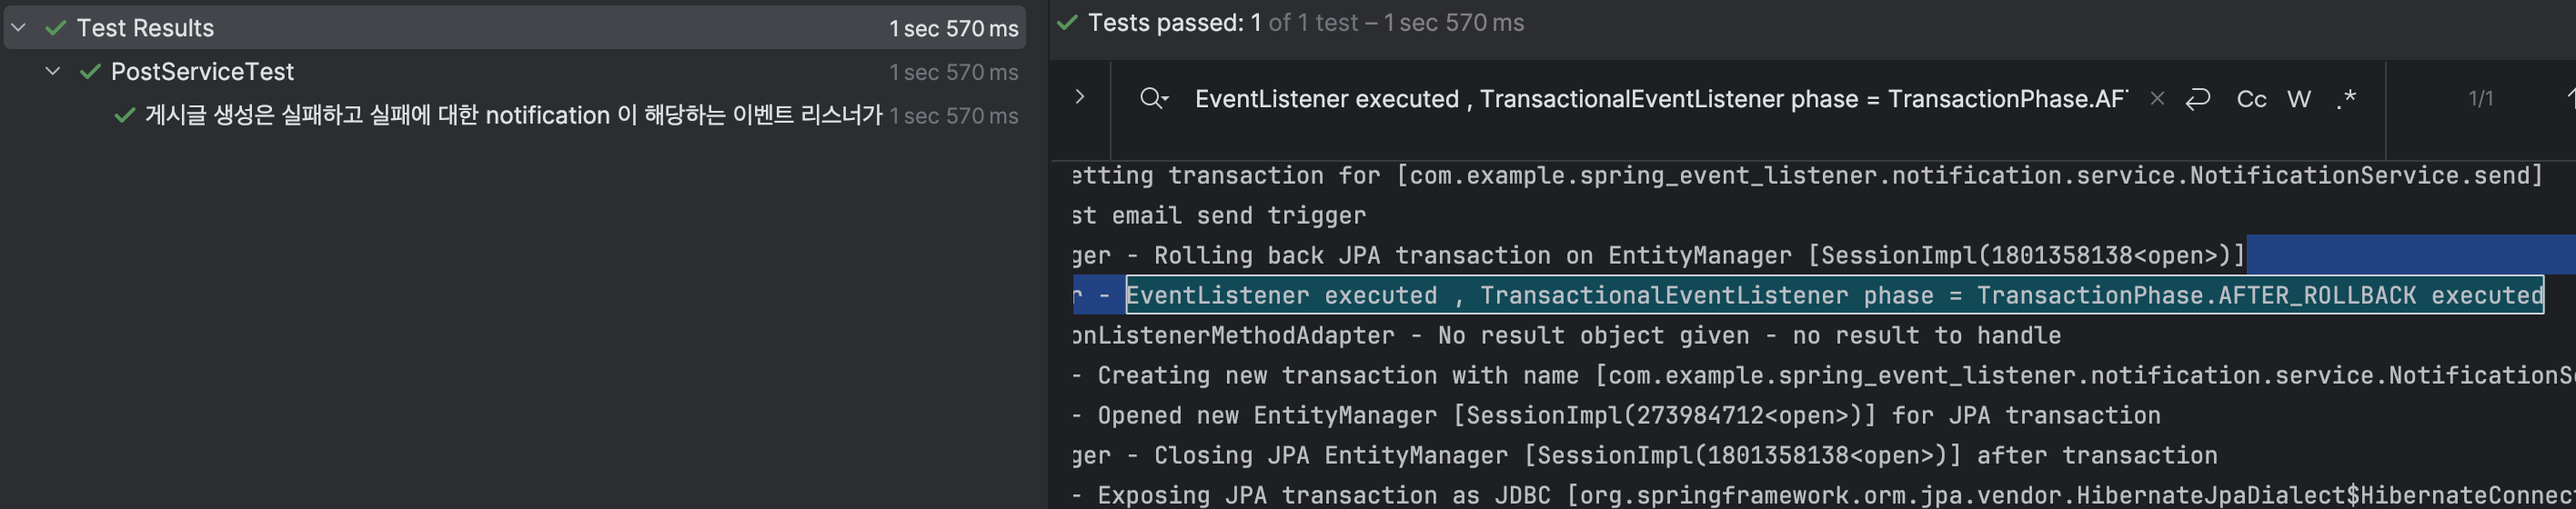Toggle Words (W) search option
The image size is (2576, 509).
[x=2299, y=99]
